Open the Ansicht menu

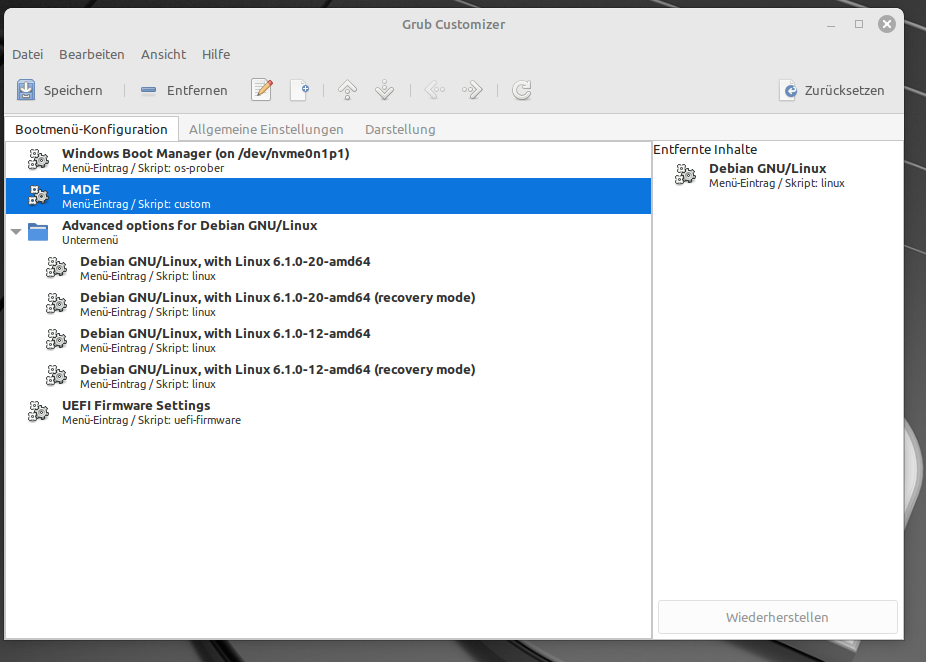click(163, 54)
